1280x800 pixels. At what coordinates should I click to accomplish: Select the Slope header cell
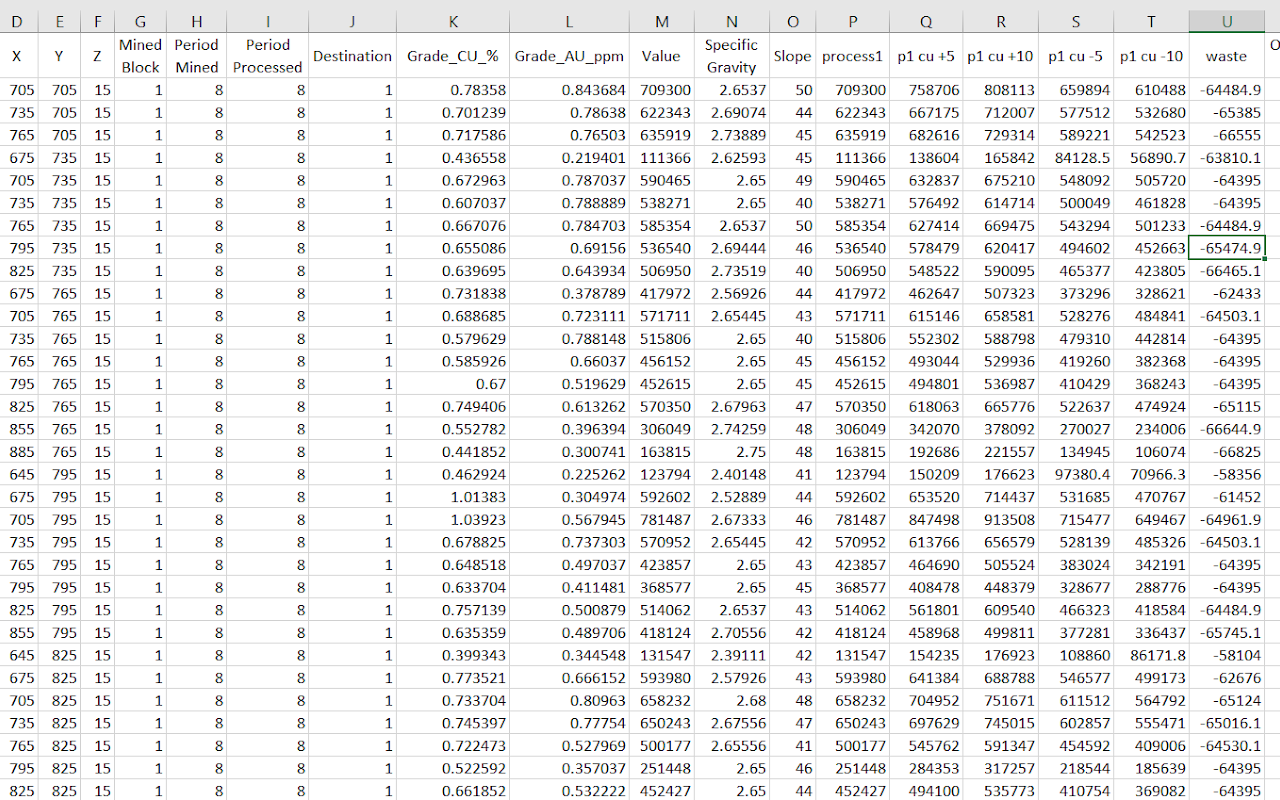792,56
